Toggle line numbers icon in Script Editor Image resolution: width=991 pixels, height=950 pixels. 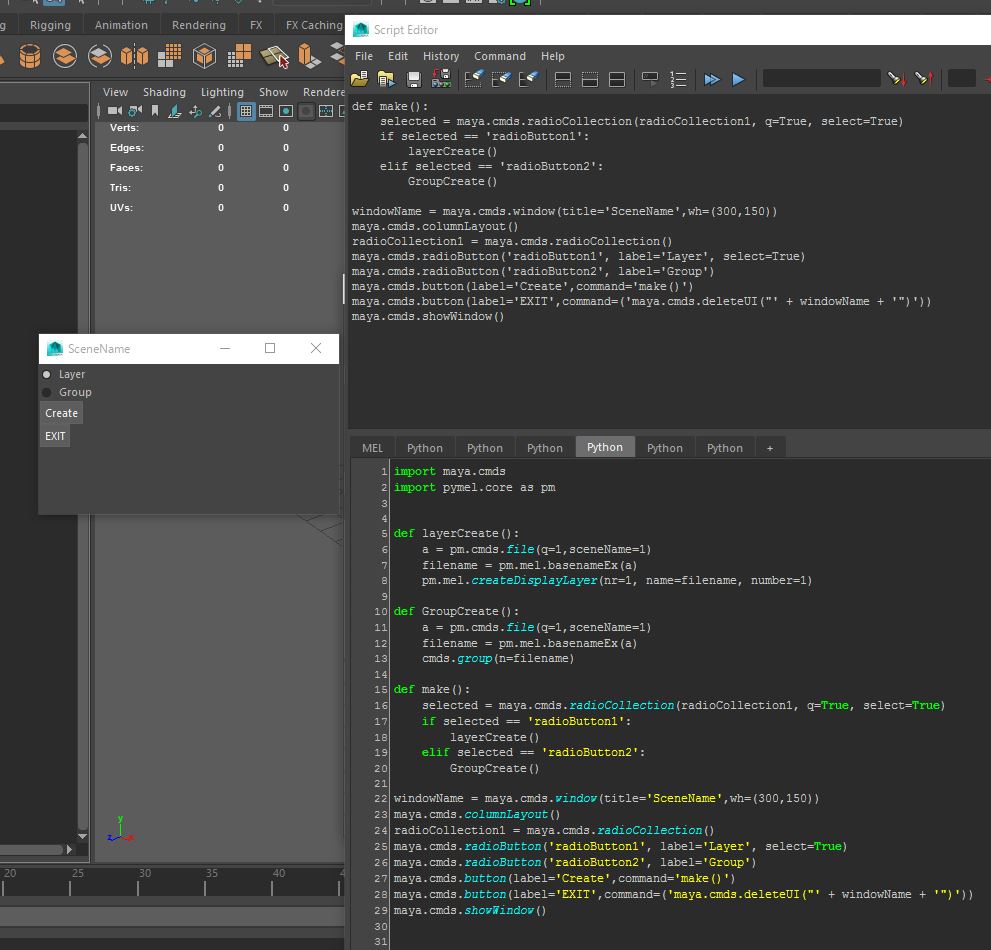[x=678, y=79]
